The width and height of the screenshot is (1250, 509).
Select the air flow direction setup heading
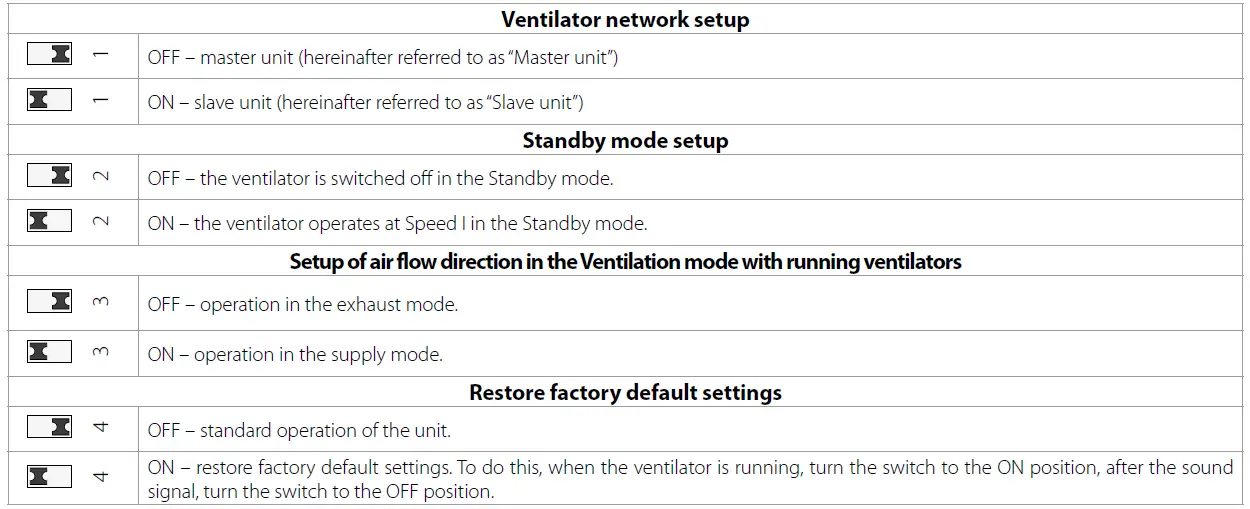[625, 262]
